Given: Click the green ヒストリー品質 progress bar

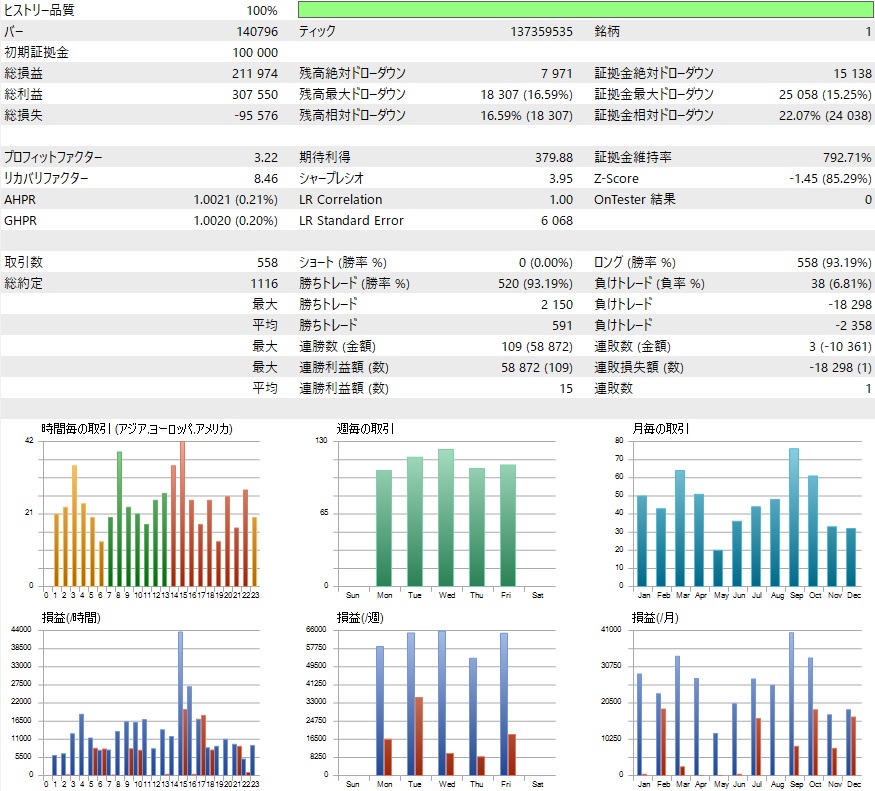Looking at the screenshot, I should point(585,10).
